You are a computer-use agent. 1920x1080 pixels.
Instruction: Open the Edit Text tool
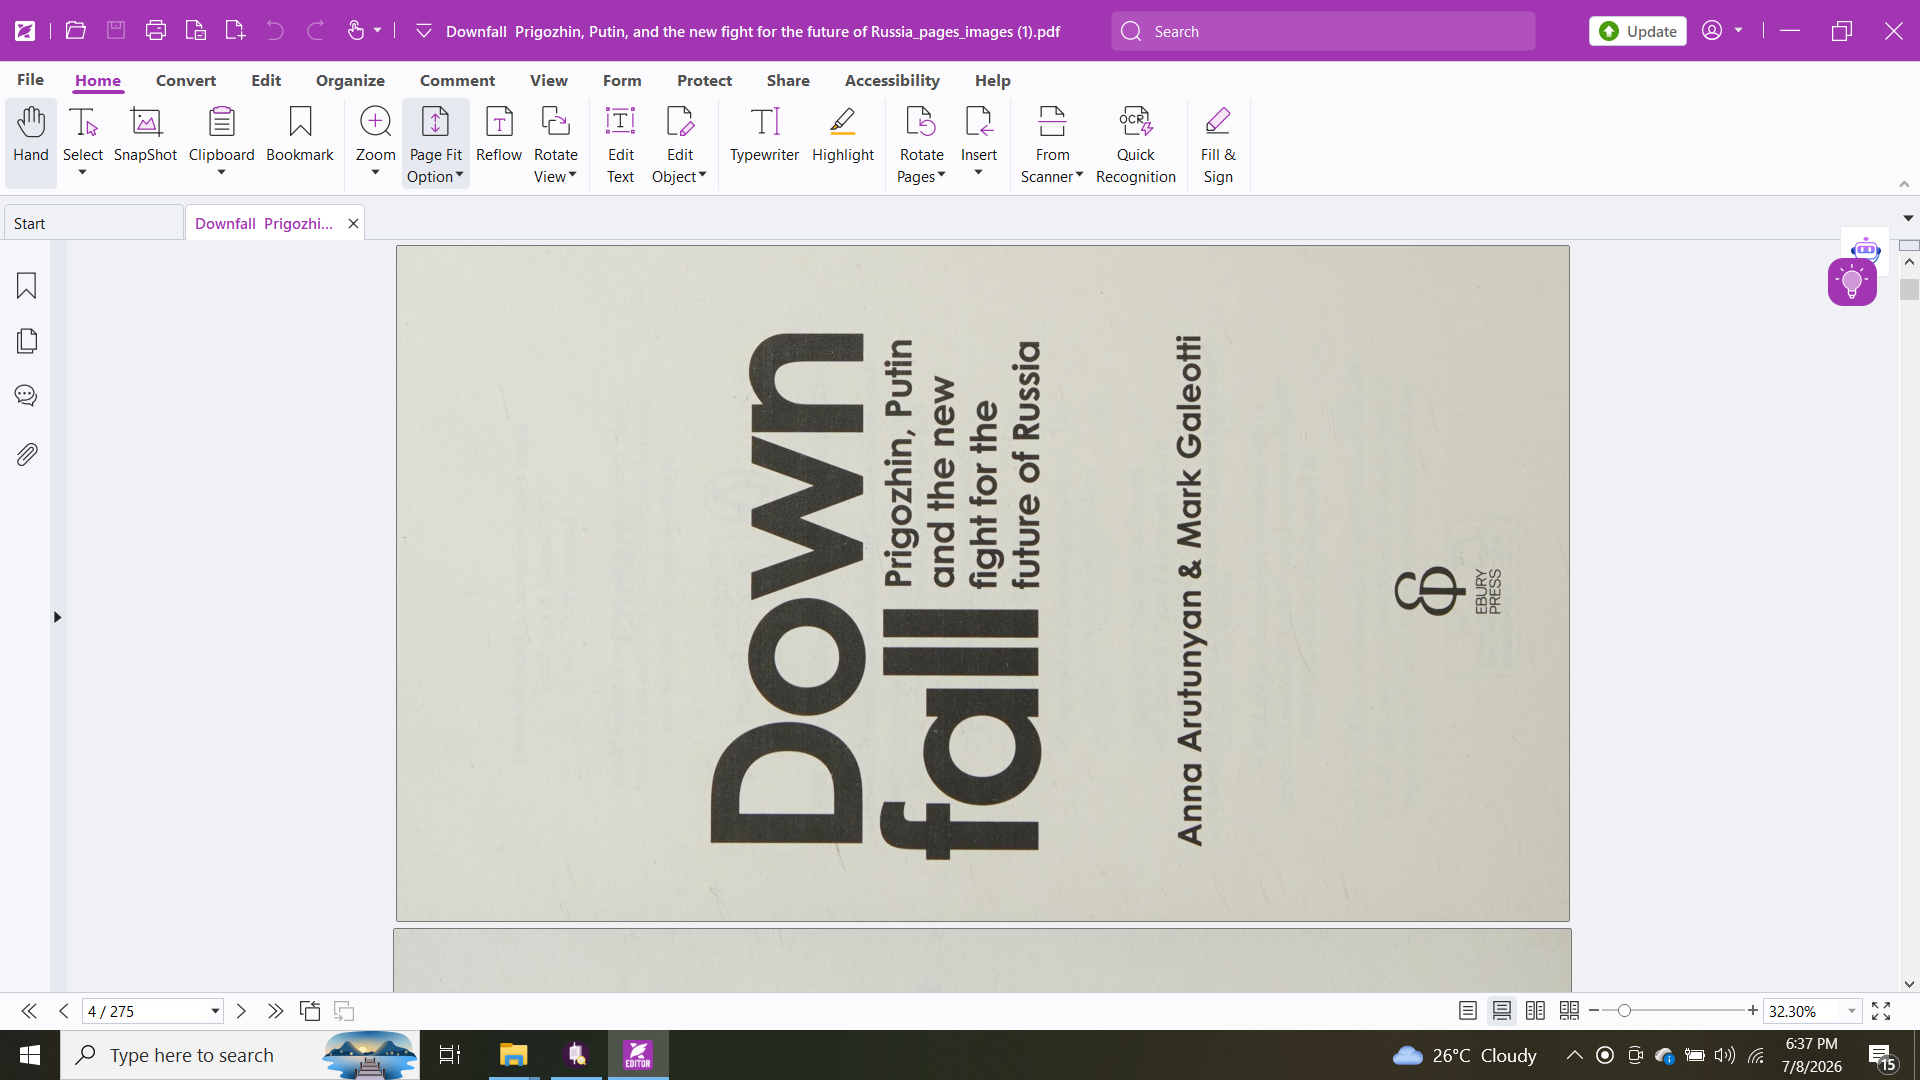click(x=620, y=144)
